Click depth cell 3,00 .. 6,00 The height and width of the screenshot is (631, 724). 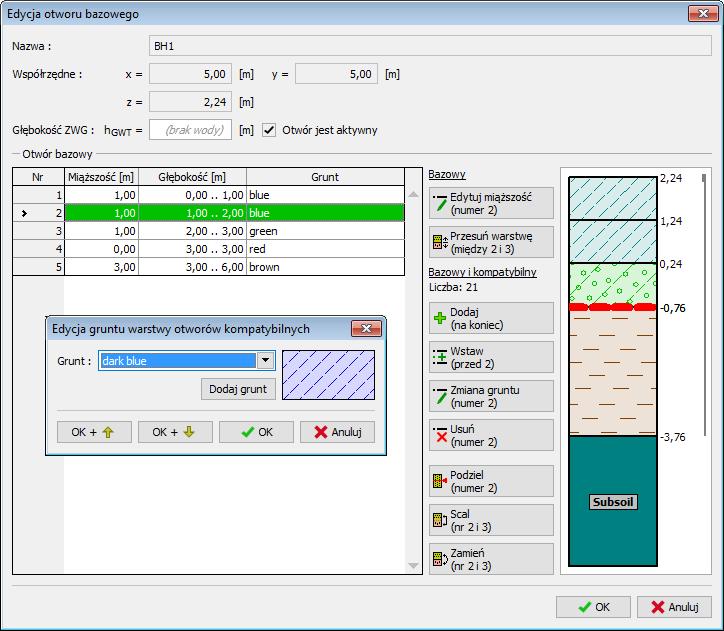tap(193, 267)
